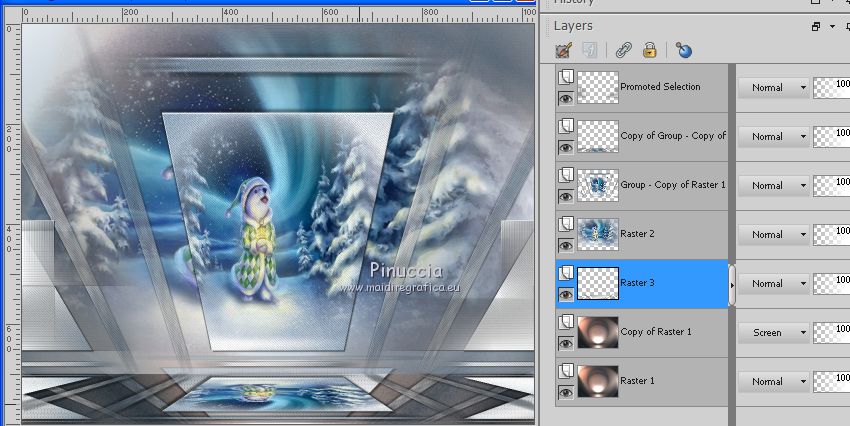Hide the Promoted Selection layer
This screenshot has width=850, height=426.
coord(565,99)
